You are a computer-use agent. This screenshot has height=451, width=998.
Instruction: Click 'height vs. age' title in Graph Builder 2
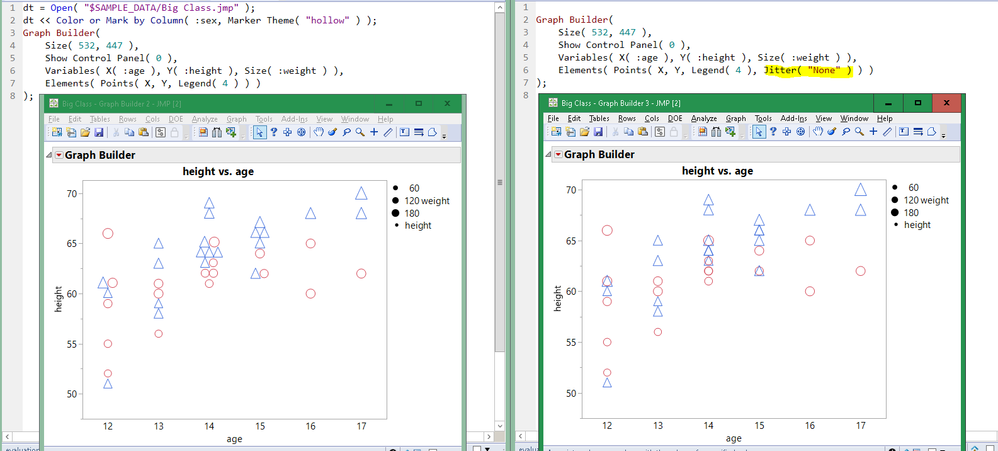[218, 170]
